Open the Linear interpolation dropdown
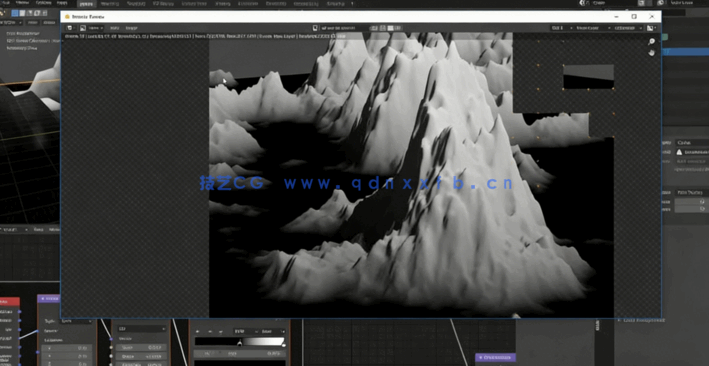The height and width of the screenshot is (366, 709). coord(273,332)
